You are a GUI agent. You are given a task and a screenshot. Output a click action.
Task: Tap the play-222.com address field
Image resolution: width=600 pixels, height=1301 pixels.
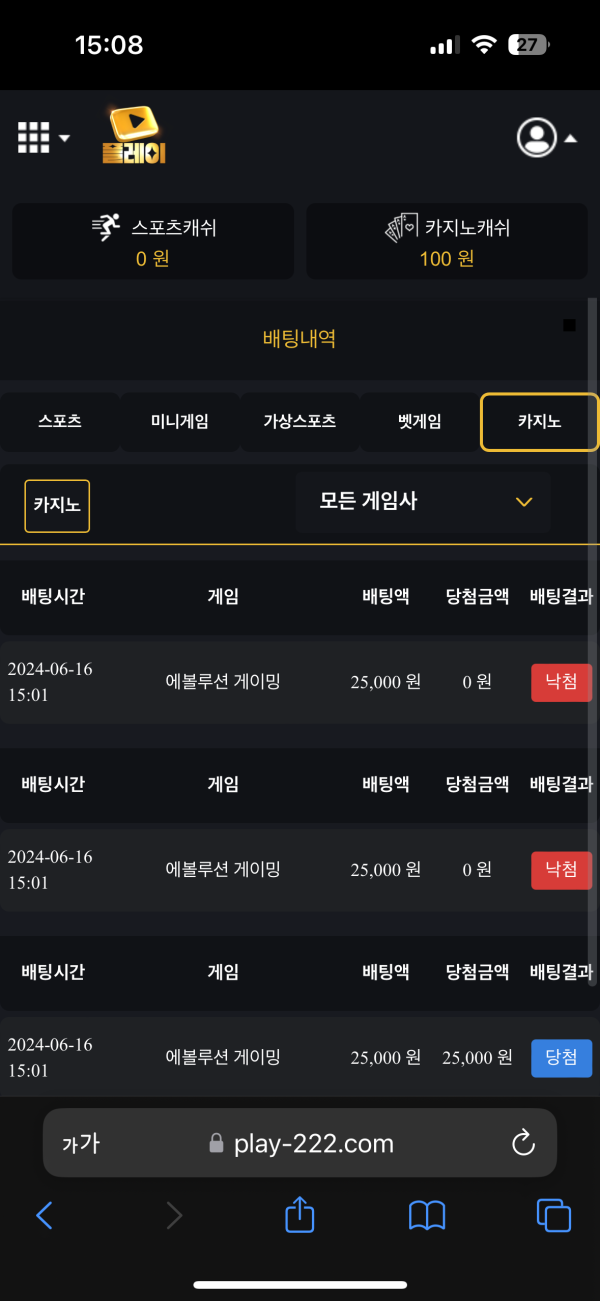pyautogui.click(x=300, y=1143)
